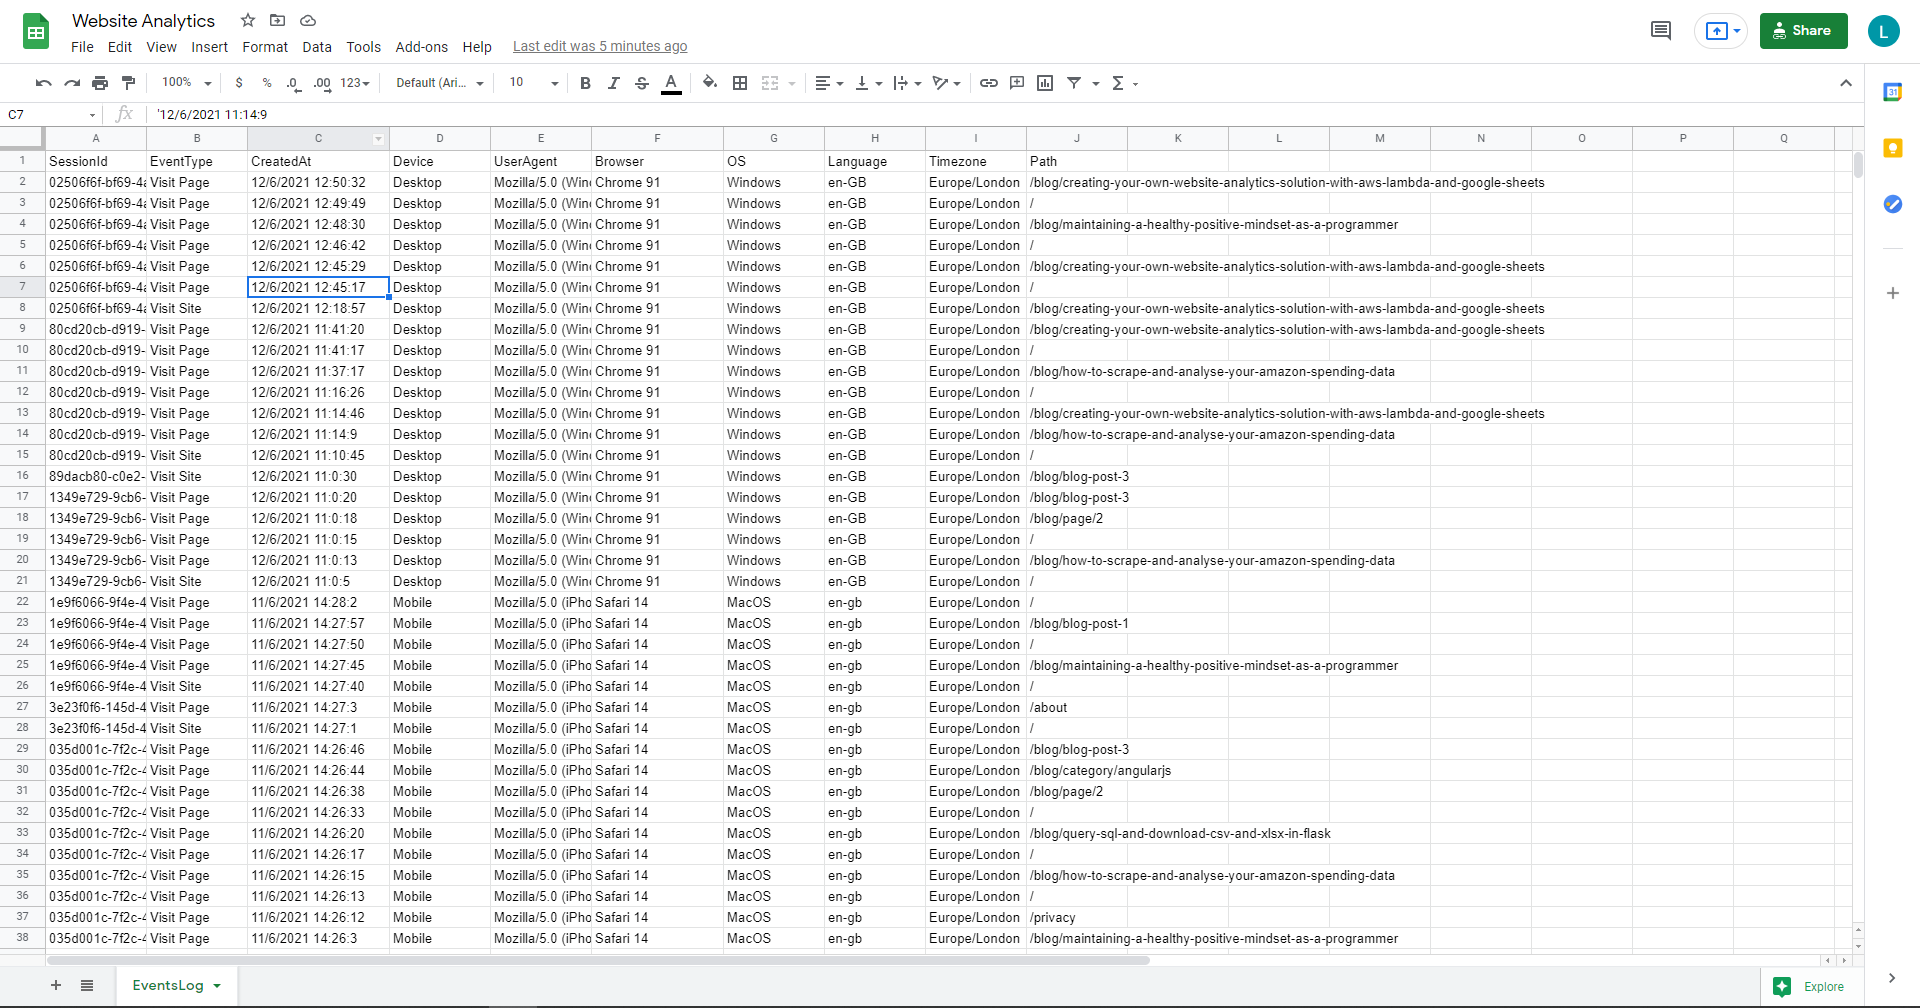Image resolution: width=1920 pixels, height=1008 pixels.
Task: Toggle italic formatting
Action: pyautogui.click(x=613, y=83)
